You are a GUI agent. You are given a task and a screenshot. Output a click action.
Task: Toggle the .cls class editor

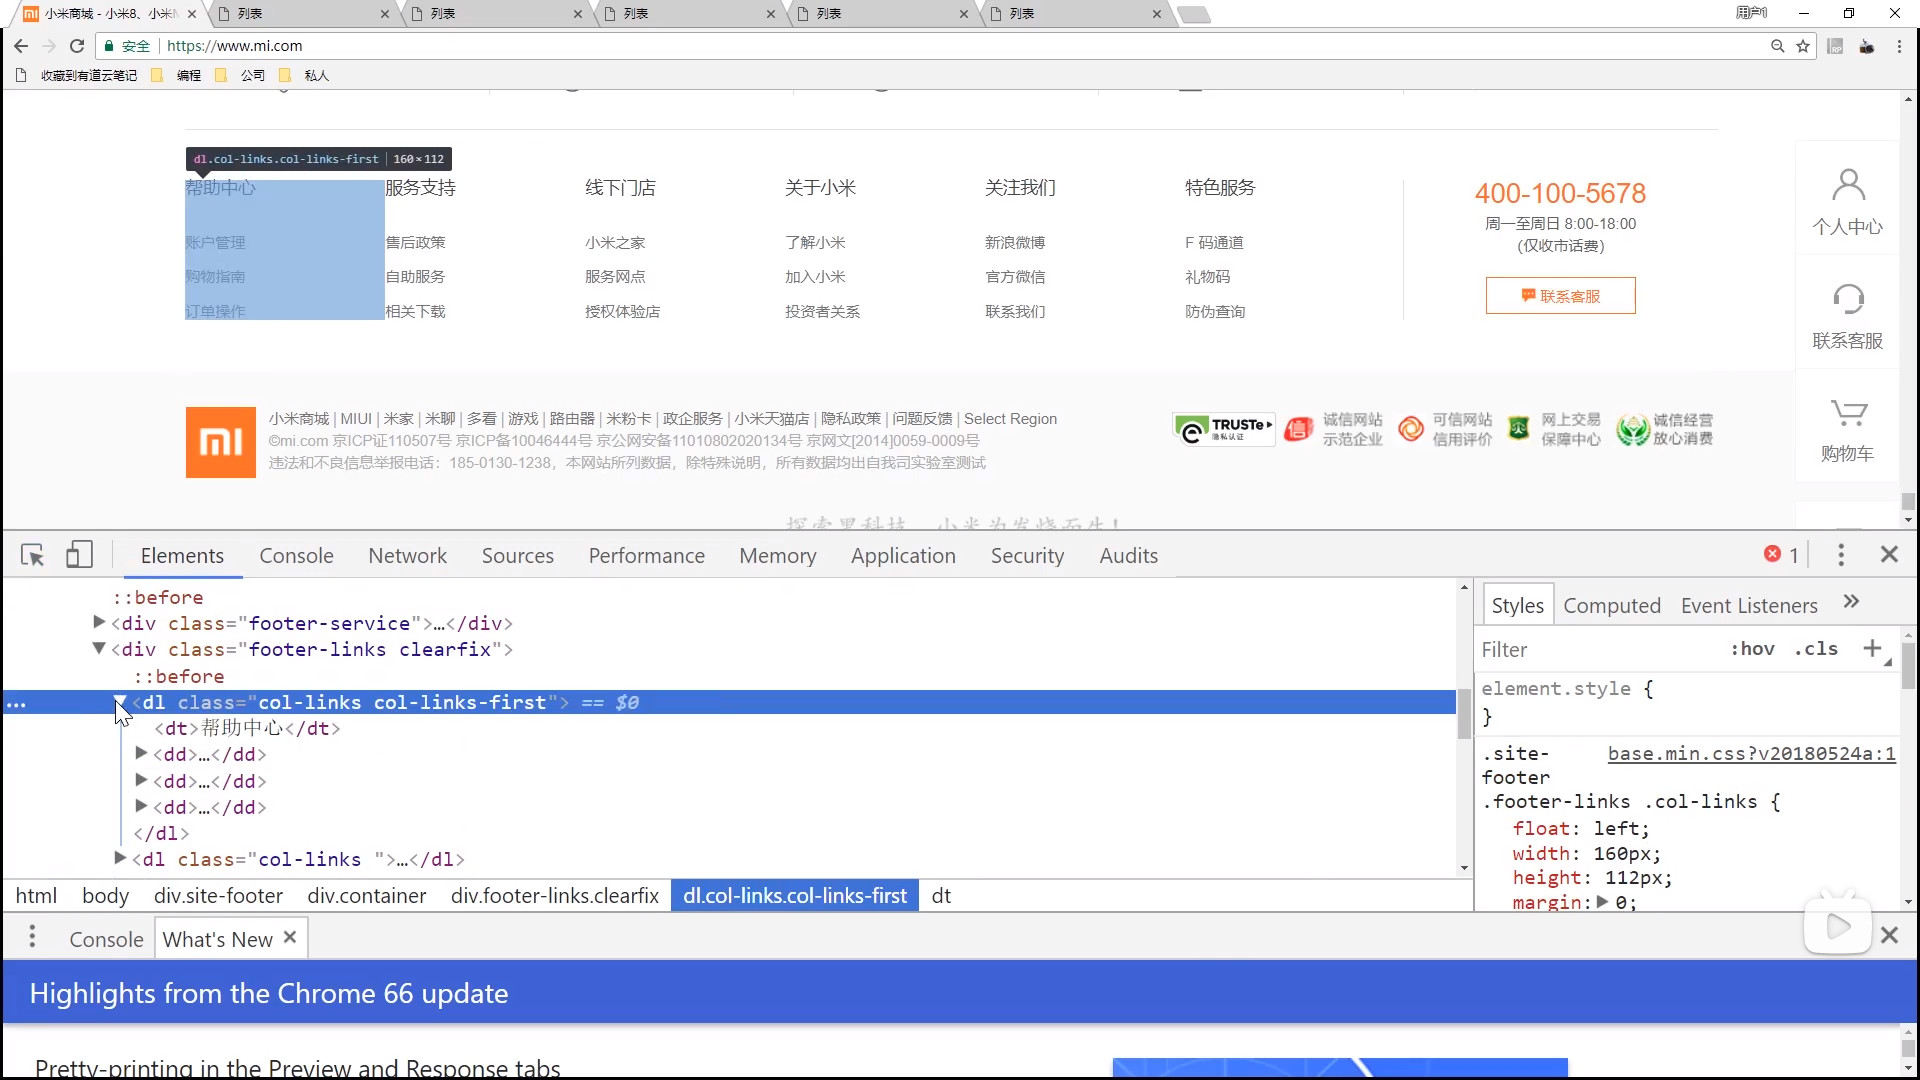1816,649
